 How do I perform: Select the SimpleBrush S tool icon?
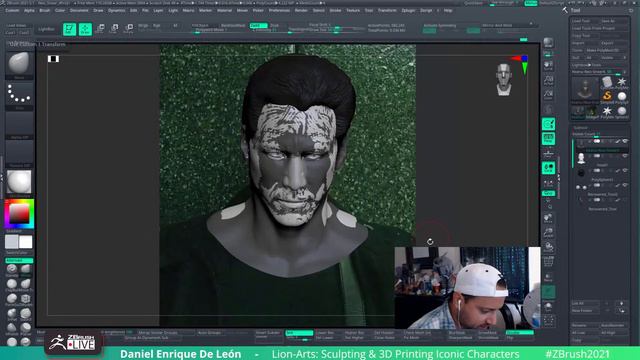click(607, 96)
